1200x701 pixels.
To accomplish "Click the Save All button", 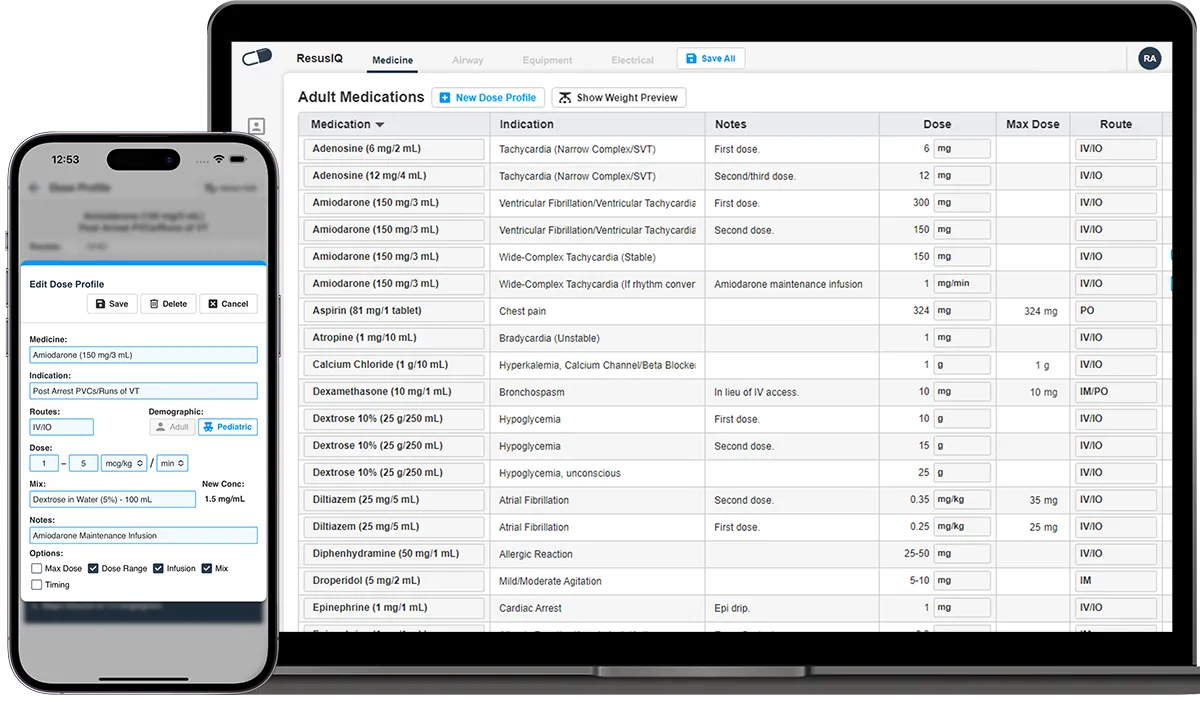I will pyautogui.click(x=711, y=58).
